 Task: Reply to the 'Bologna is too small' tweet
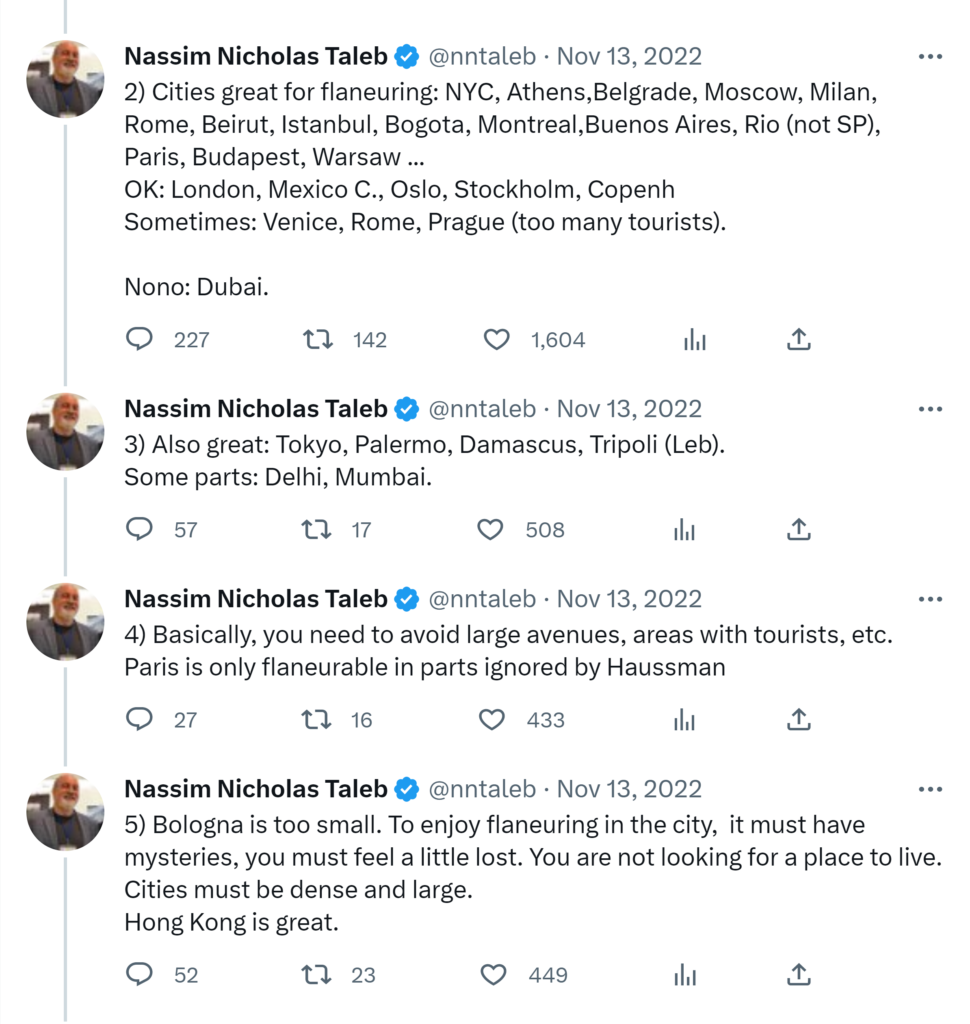(139, 975)
